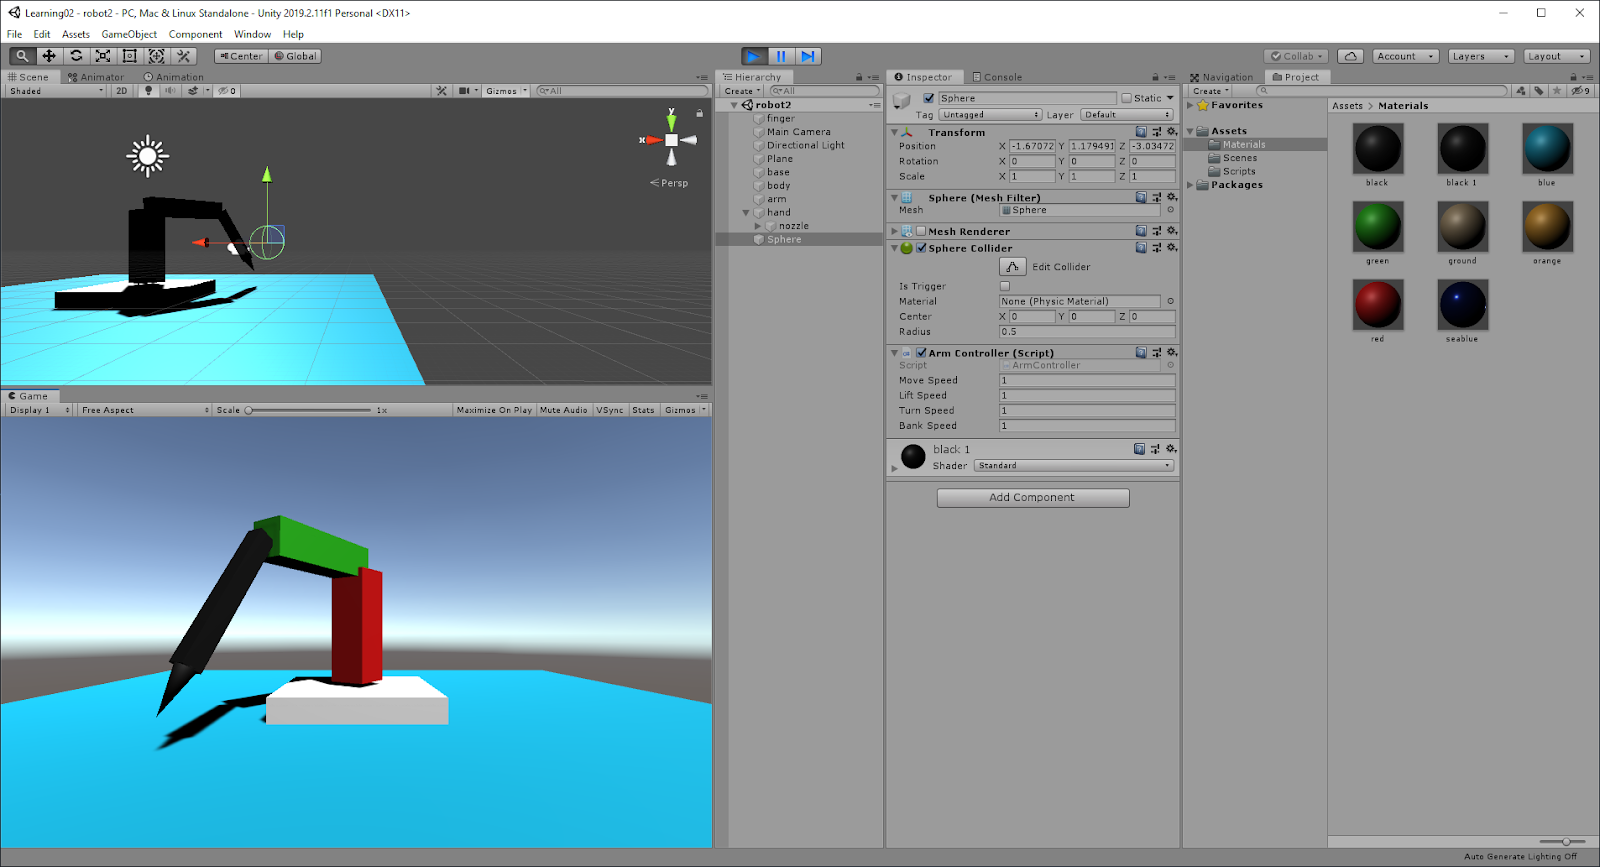Select the Scale tool in toolbar
Screen dimensions: 1600x867
103,56
